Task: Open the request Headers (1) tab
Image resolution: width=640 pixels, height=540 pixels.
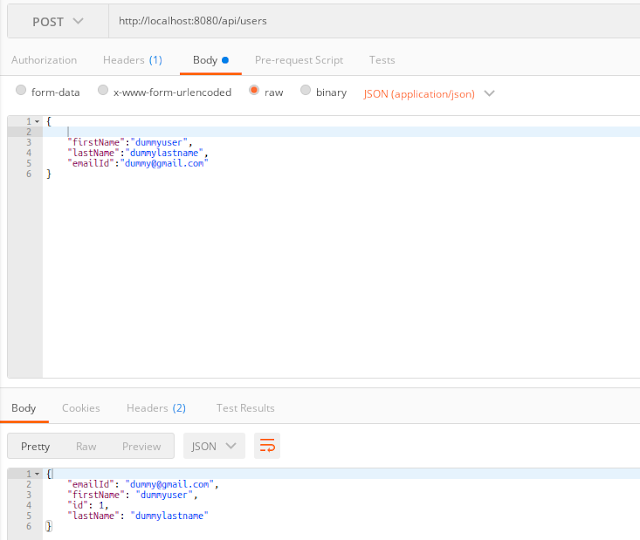Action: tap(133, 60)
